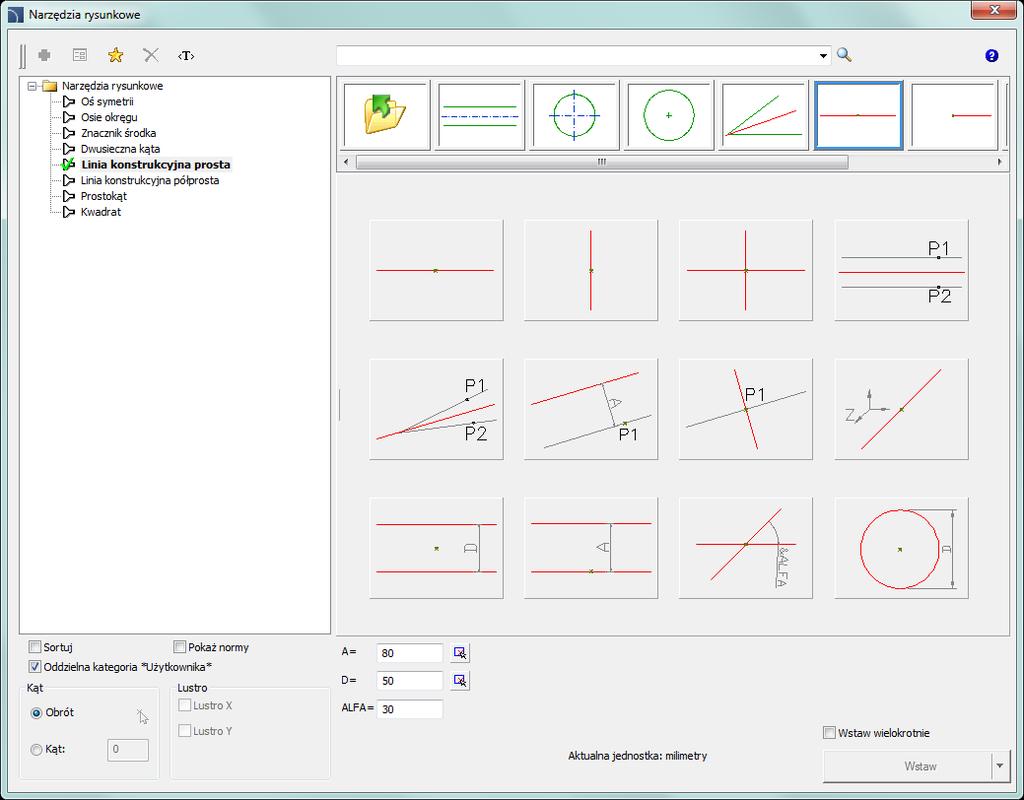Toggle the Lustro X checkbox

[x=185, y=705]
